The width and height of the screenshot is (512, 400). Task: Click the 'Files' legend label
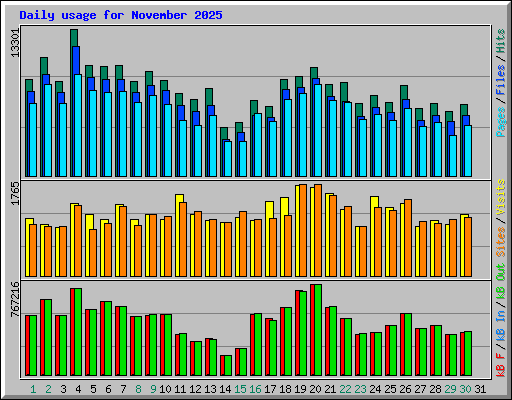[x=501, y=80]
